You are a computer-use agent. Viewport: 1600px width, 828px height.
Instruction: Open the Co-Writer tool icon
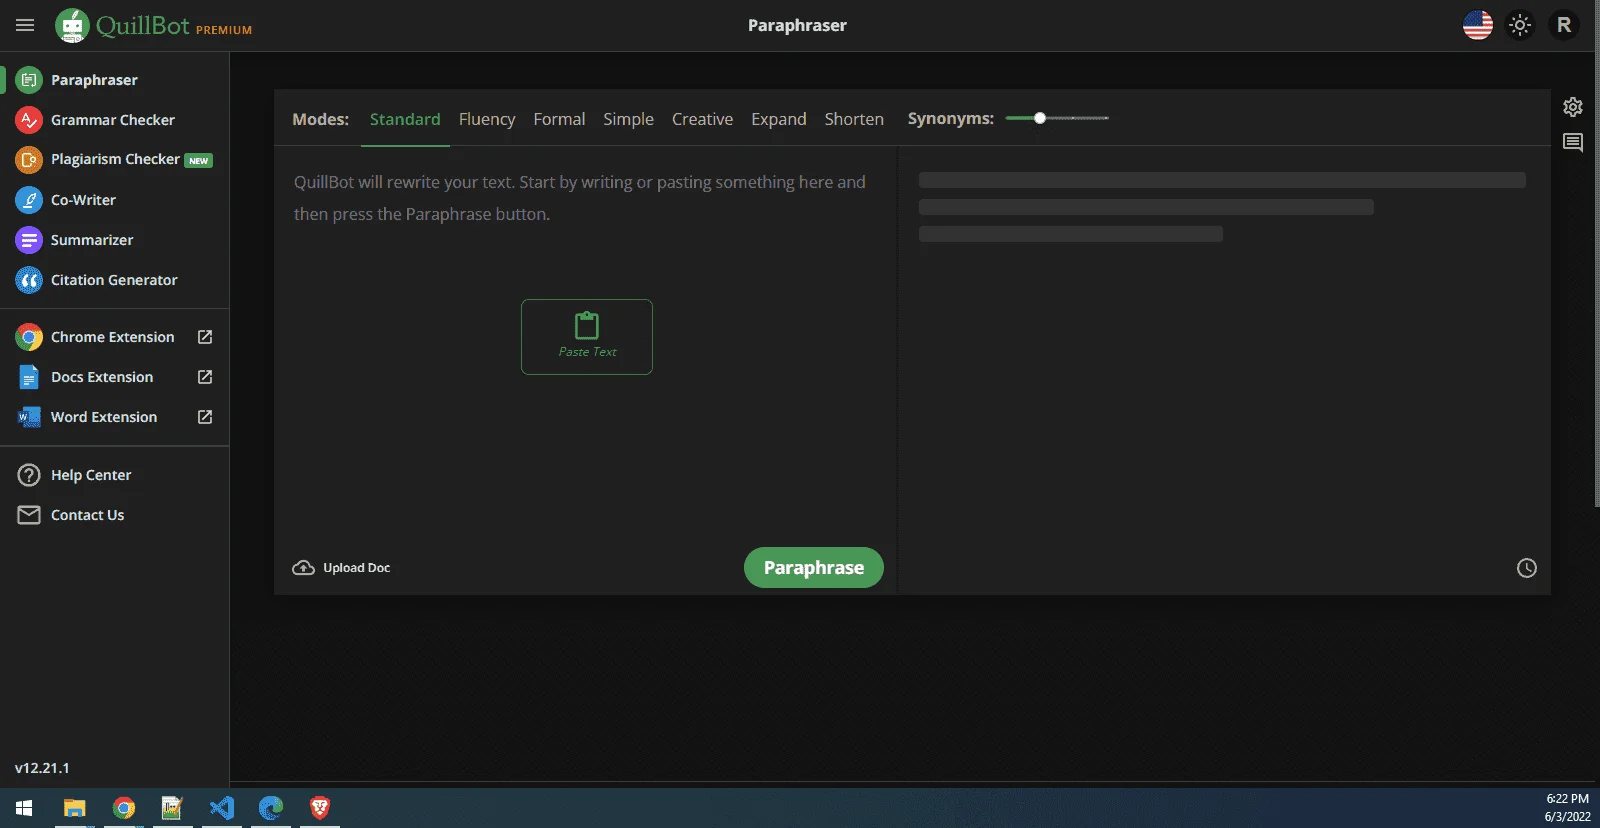tap(29, 200)
